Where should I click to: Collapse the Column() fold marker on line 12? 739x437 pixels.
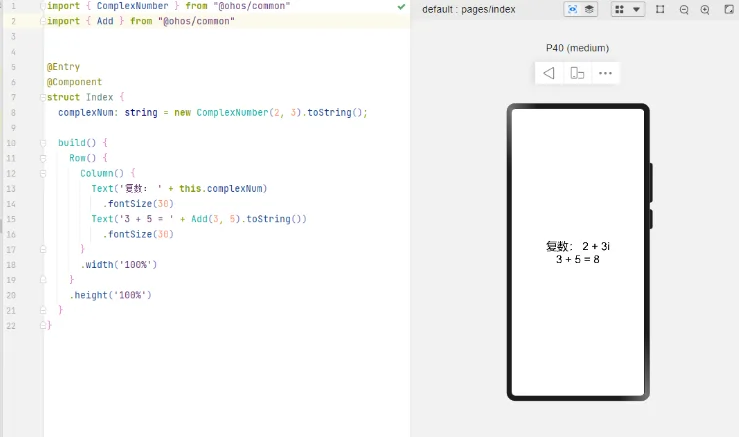pyautogui.click(x=43, y=173)
